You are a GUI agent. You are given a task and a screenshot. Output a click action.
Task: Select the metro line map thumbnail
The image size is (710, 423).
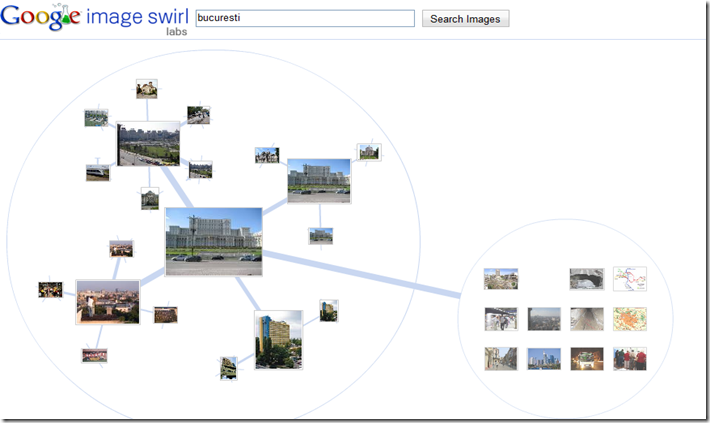pos(630,279)
